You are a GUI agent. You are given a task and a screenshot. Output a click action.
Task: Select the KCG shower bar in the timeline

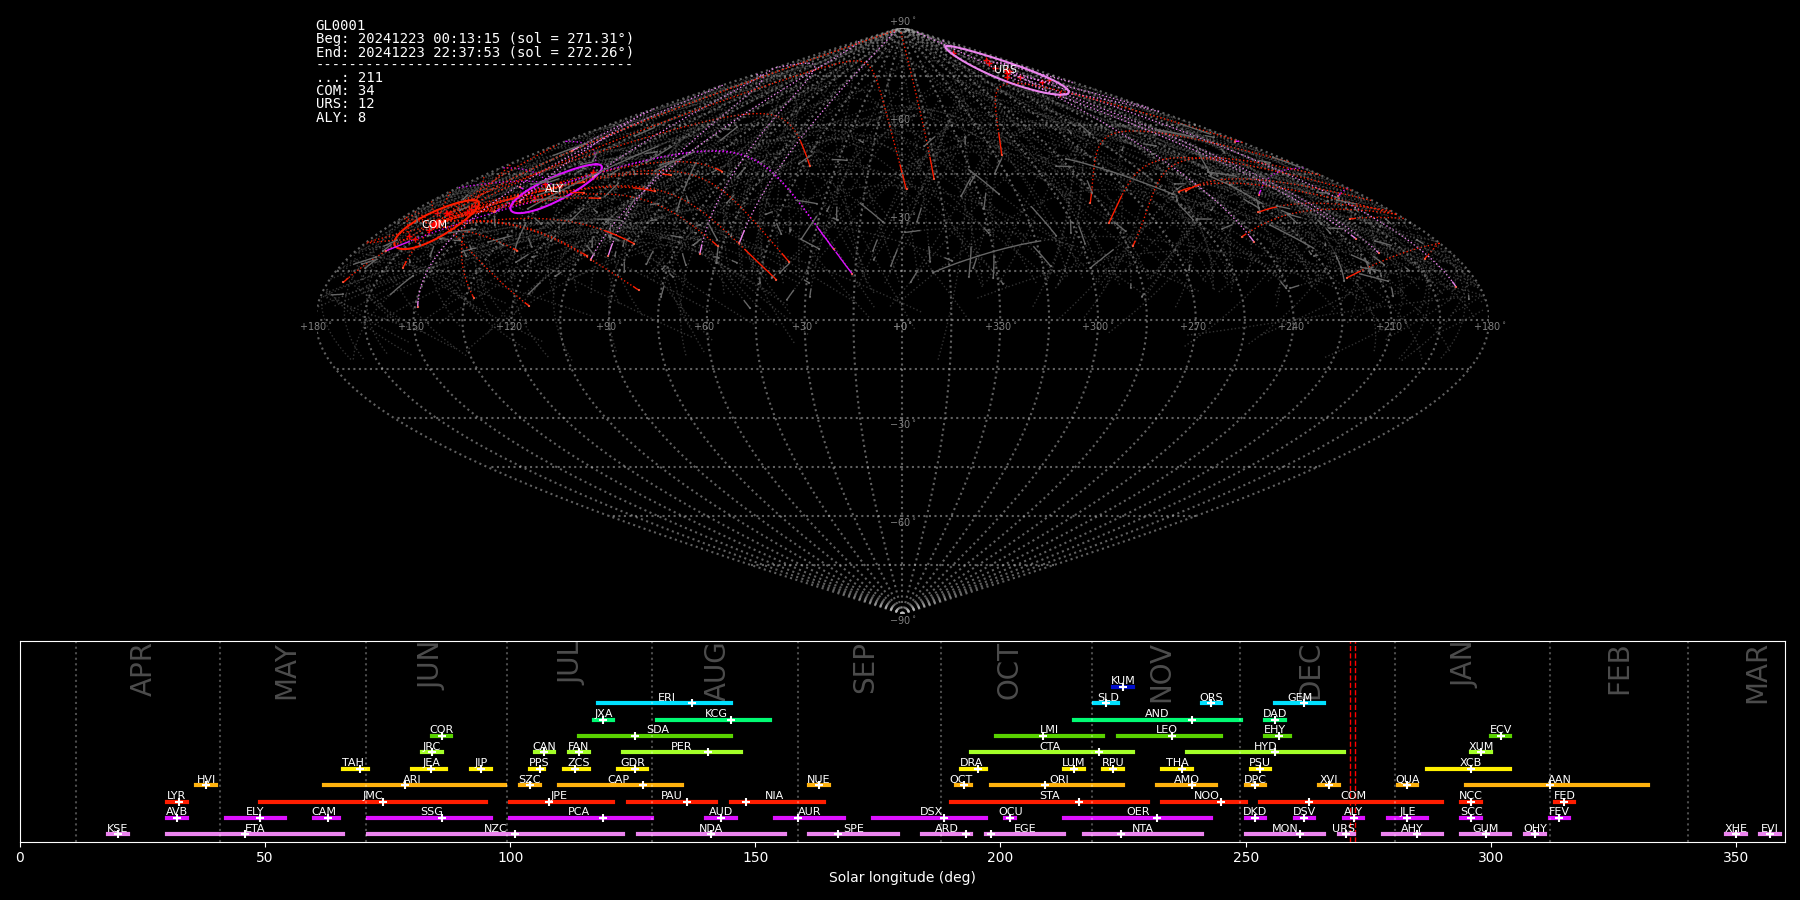(713, 720)
